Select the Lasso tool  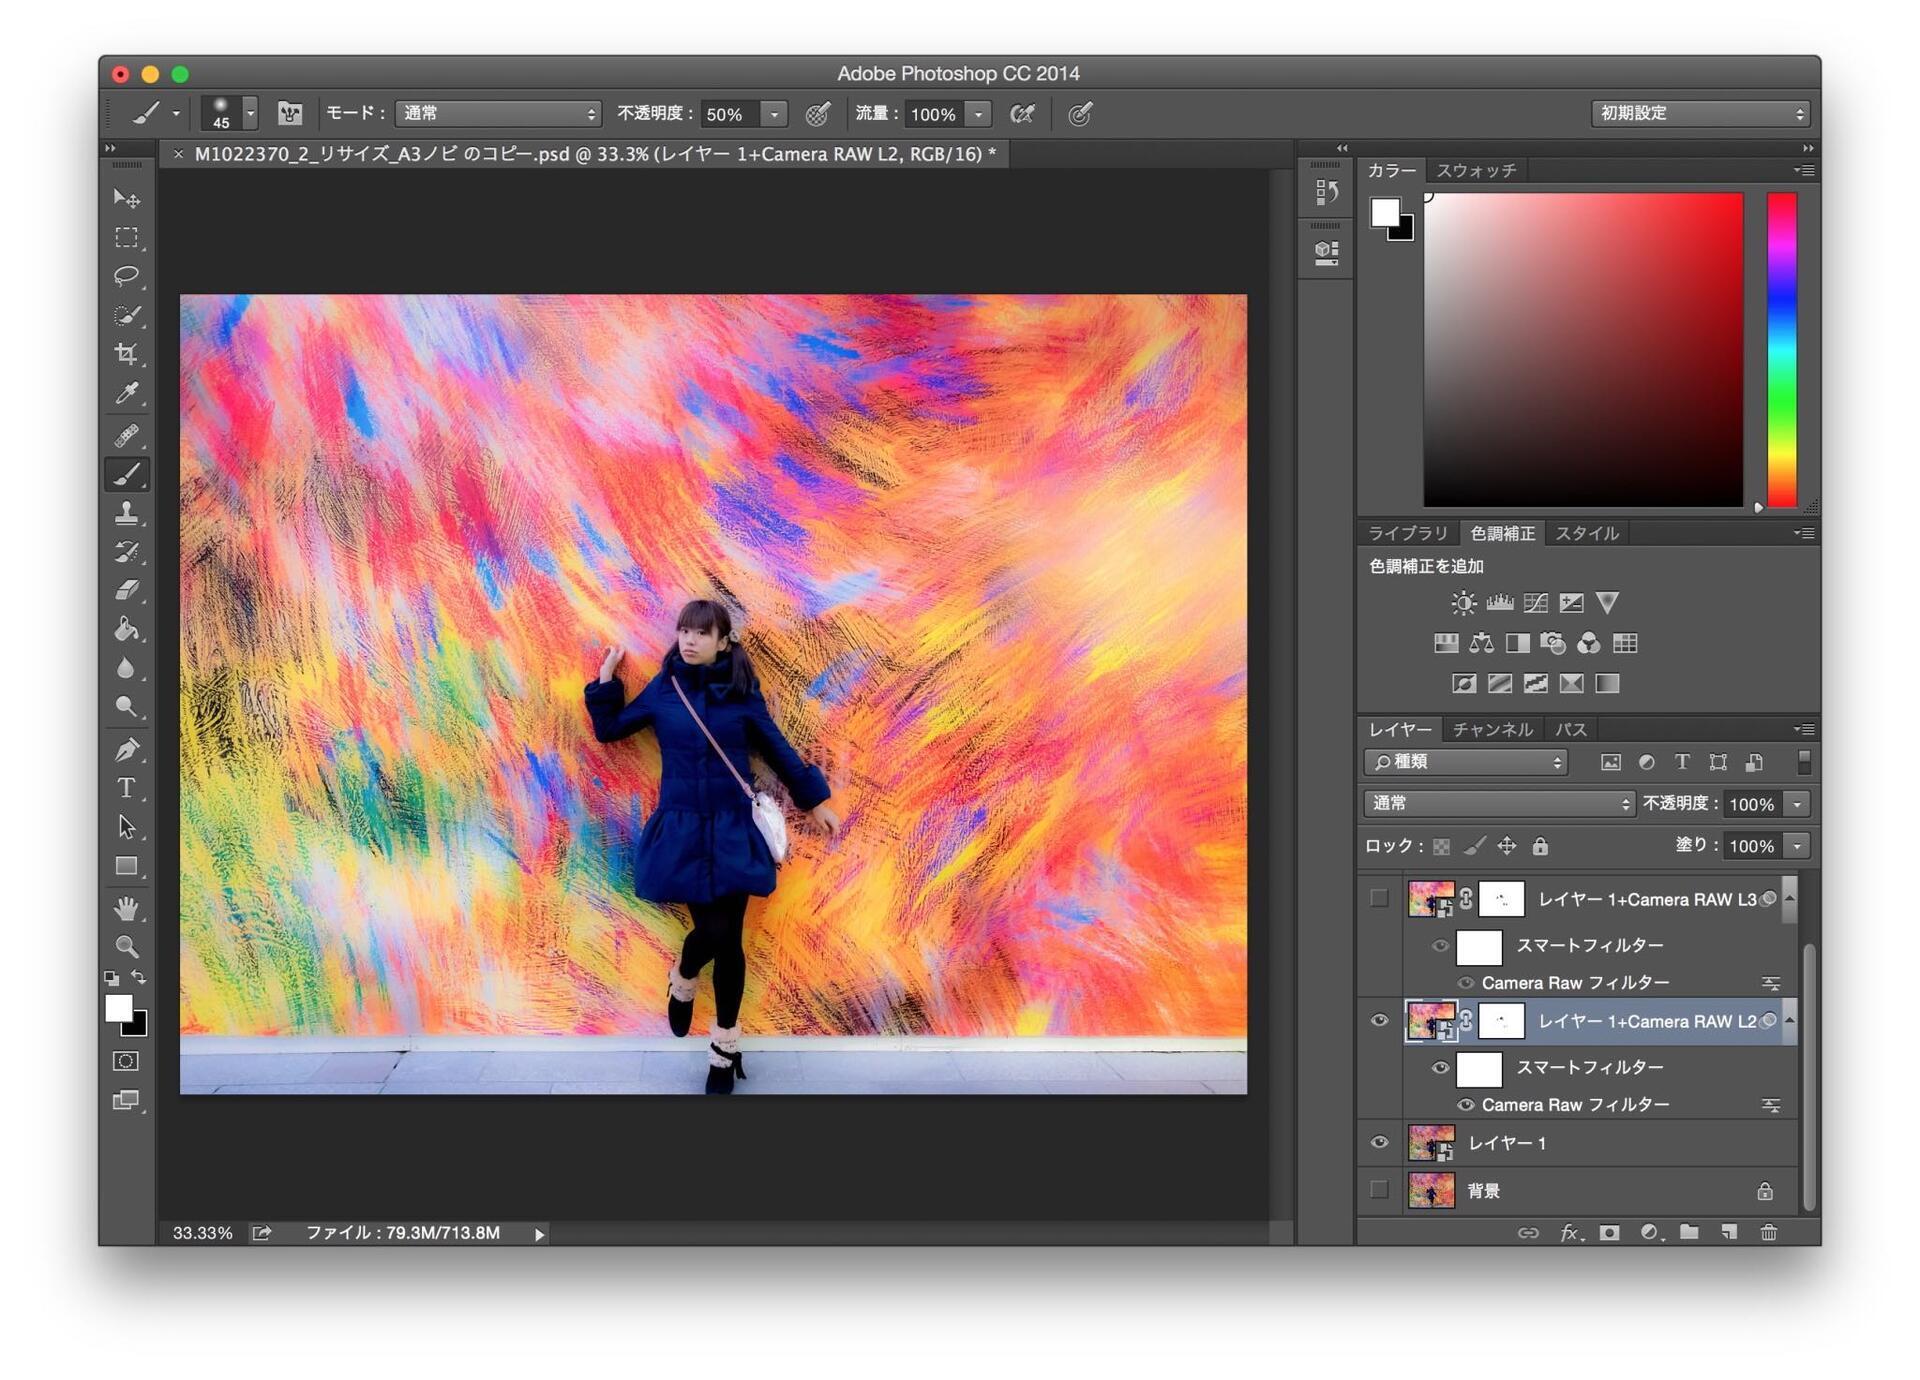click(x=126, y=276)
